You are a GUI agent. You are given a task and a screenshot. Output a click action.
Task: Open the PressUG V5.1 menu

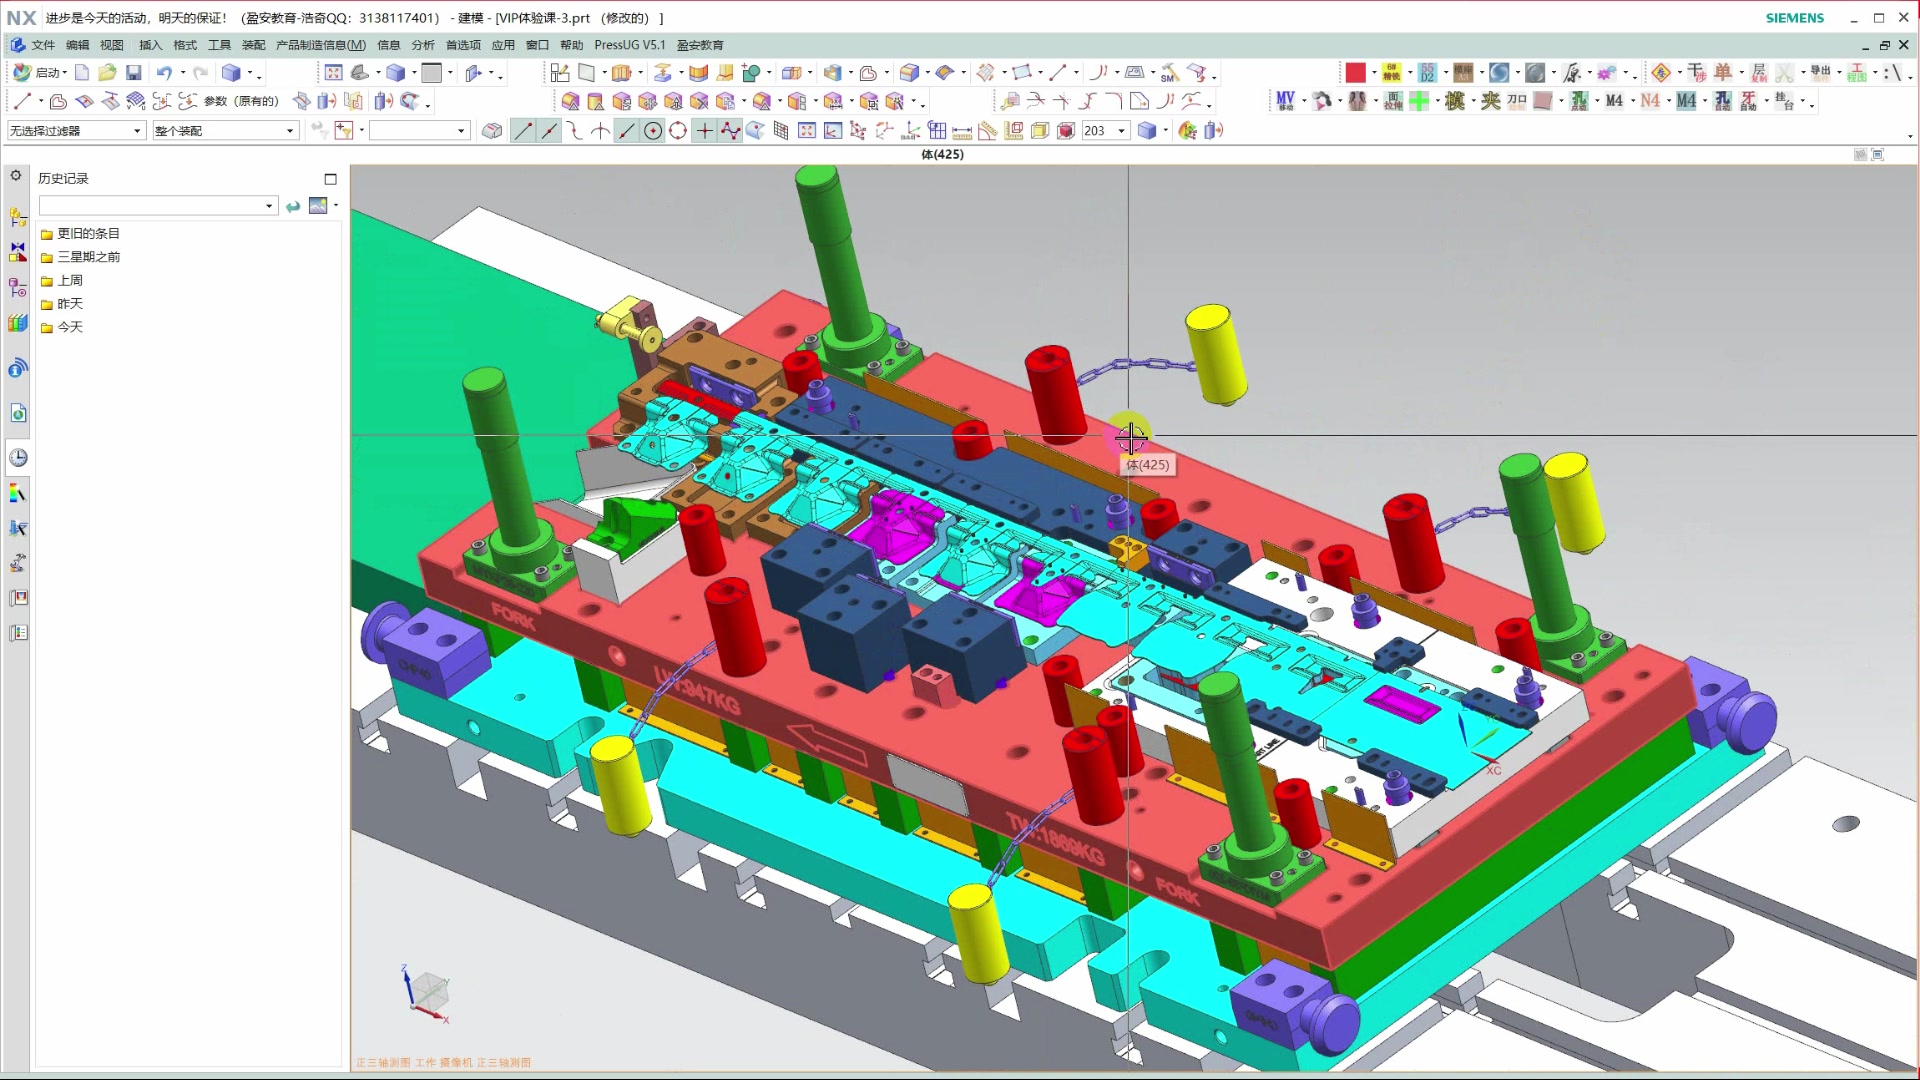click(x=629, y=45)
